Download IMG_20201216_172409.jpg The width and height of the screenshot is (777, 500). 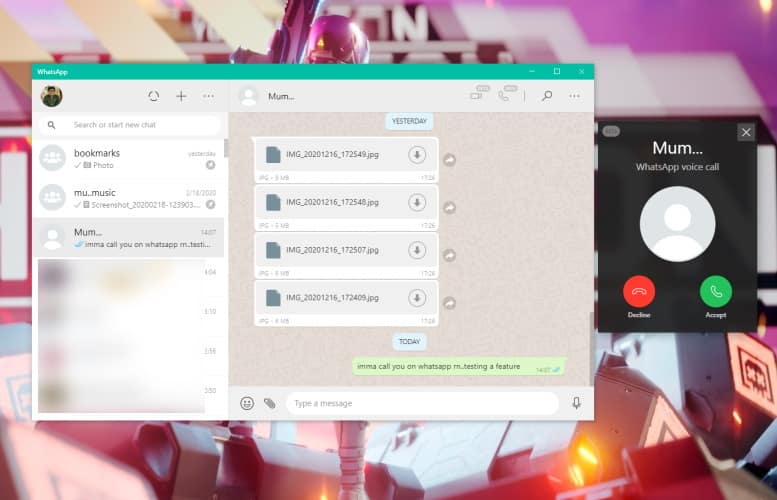tap(417, 298)
